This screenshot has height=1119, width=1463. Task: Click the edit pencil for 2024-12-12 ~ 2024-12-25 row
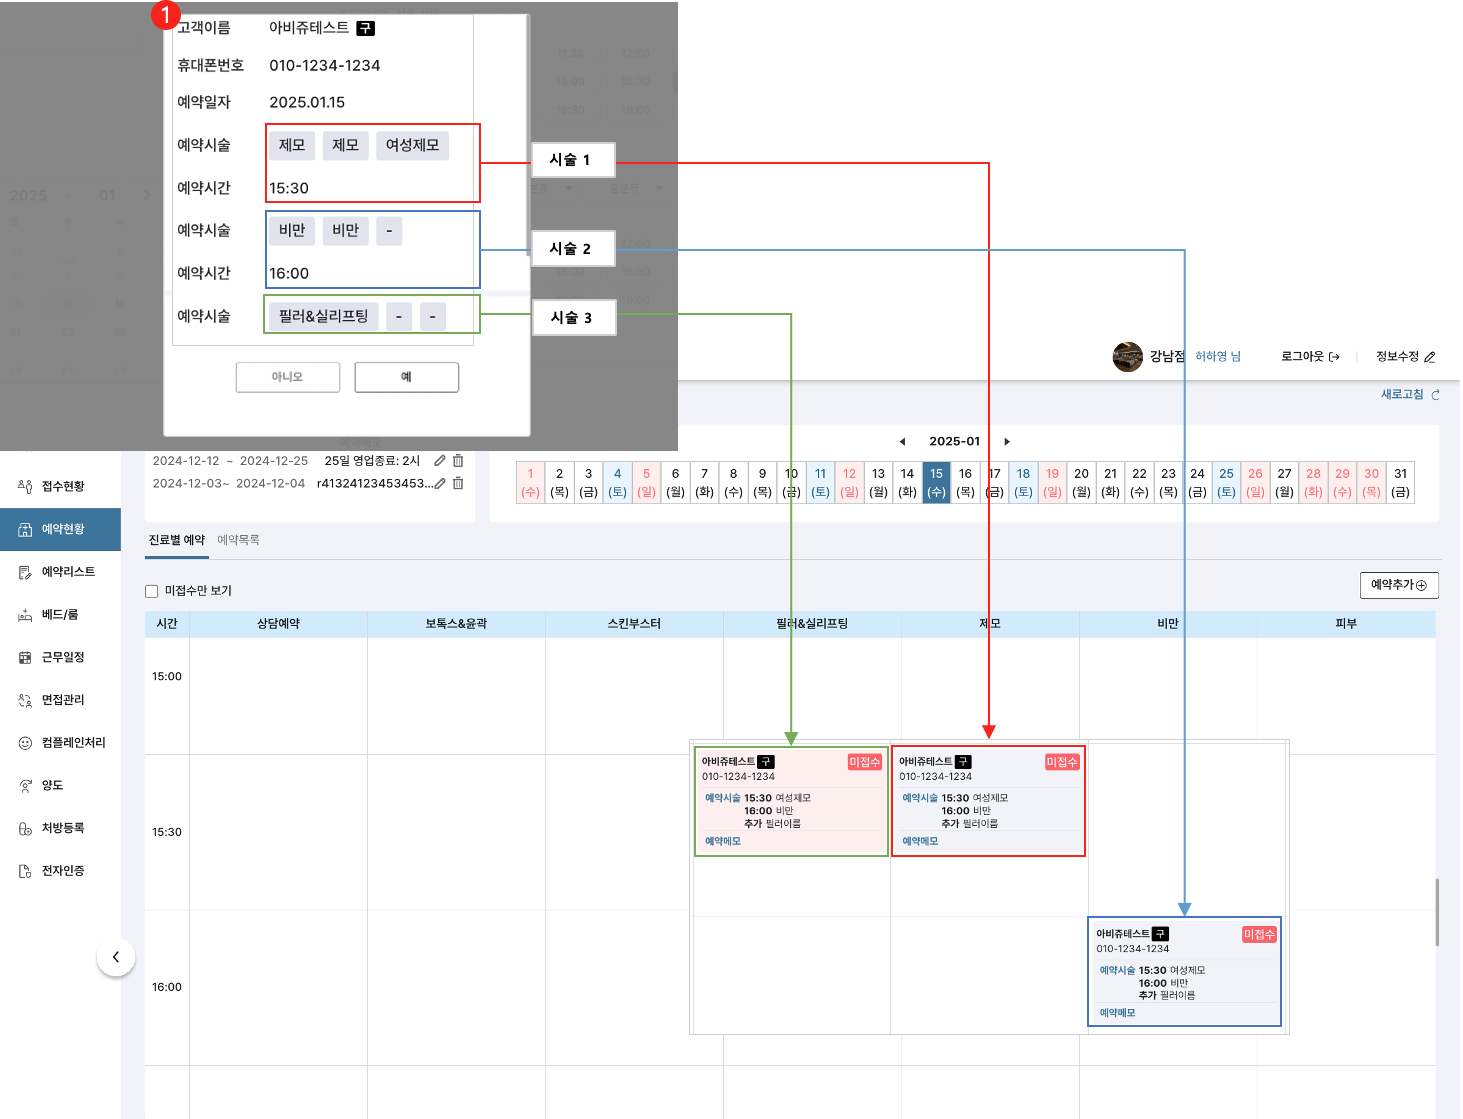point(440,461)
